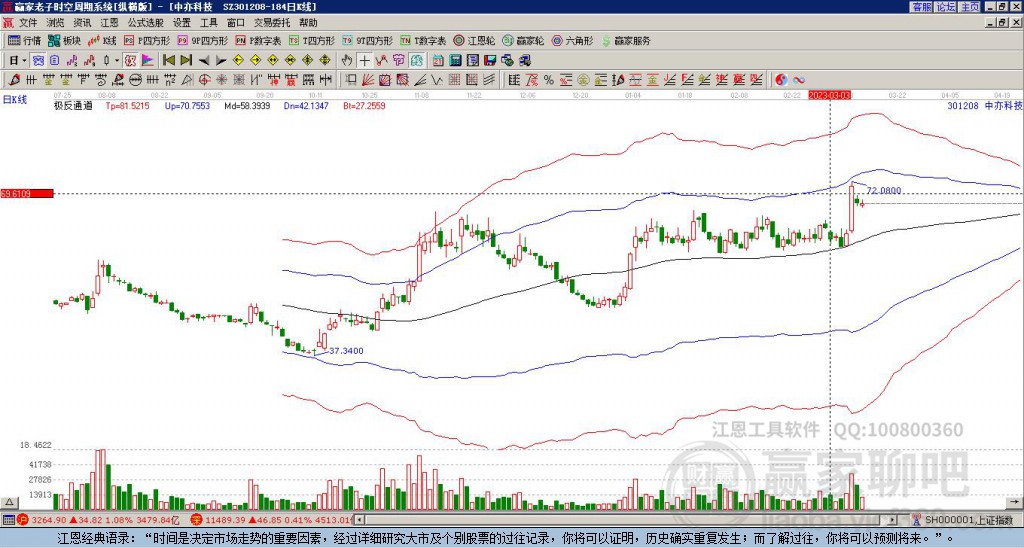The width and height of the screenshot is (1024, 548).
Task: Click the 72.0800 price annotation
Action: click(x=884, y=191)
